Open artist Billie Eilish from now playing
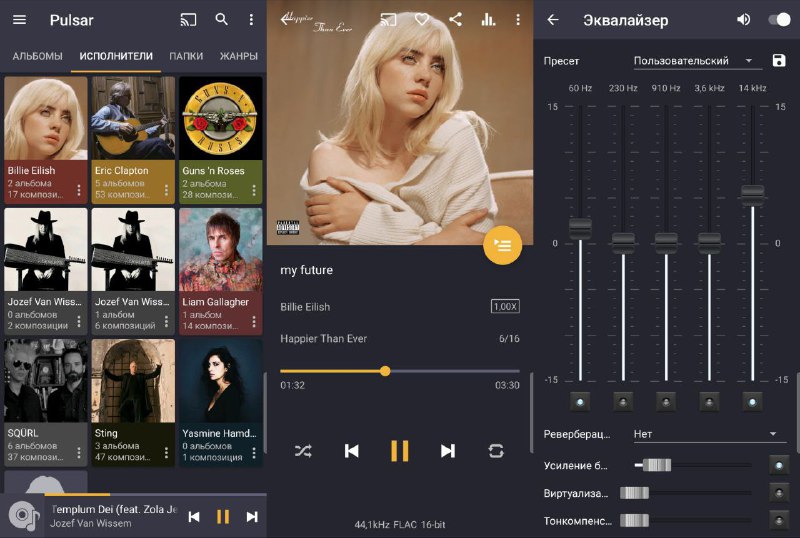Viewport: 800px width, 538px height. pyautogui.click(x=305, y=307)
